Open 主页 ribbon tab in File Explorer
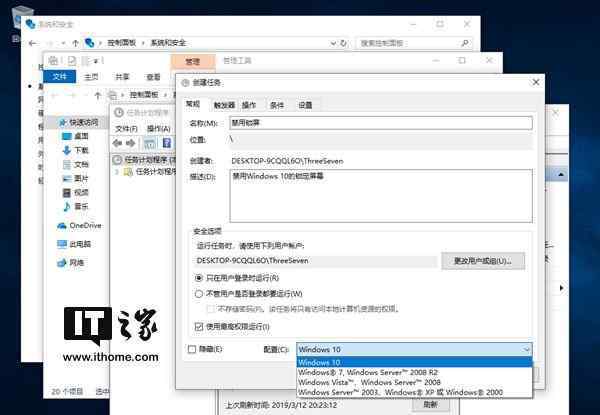 click(91, 77)
